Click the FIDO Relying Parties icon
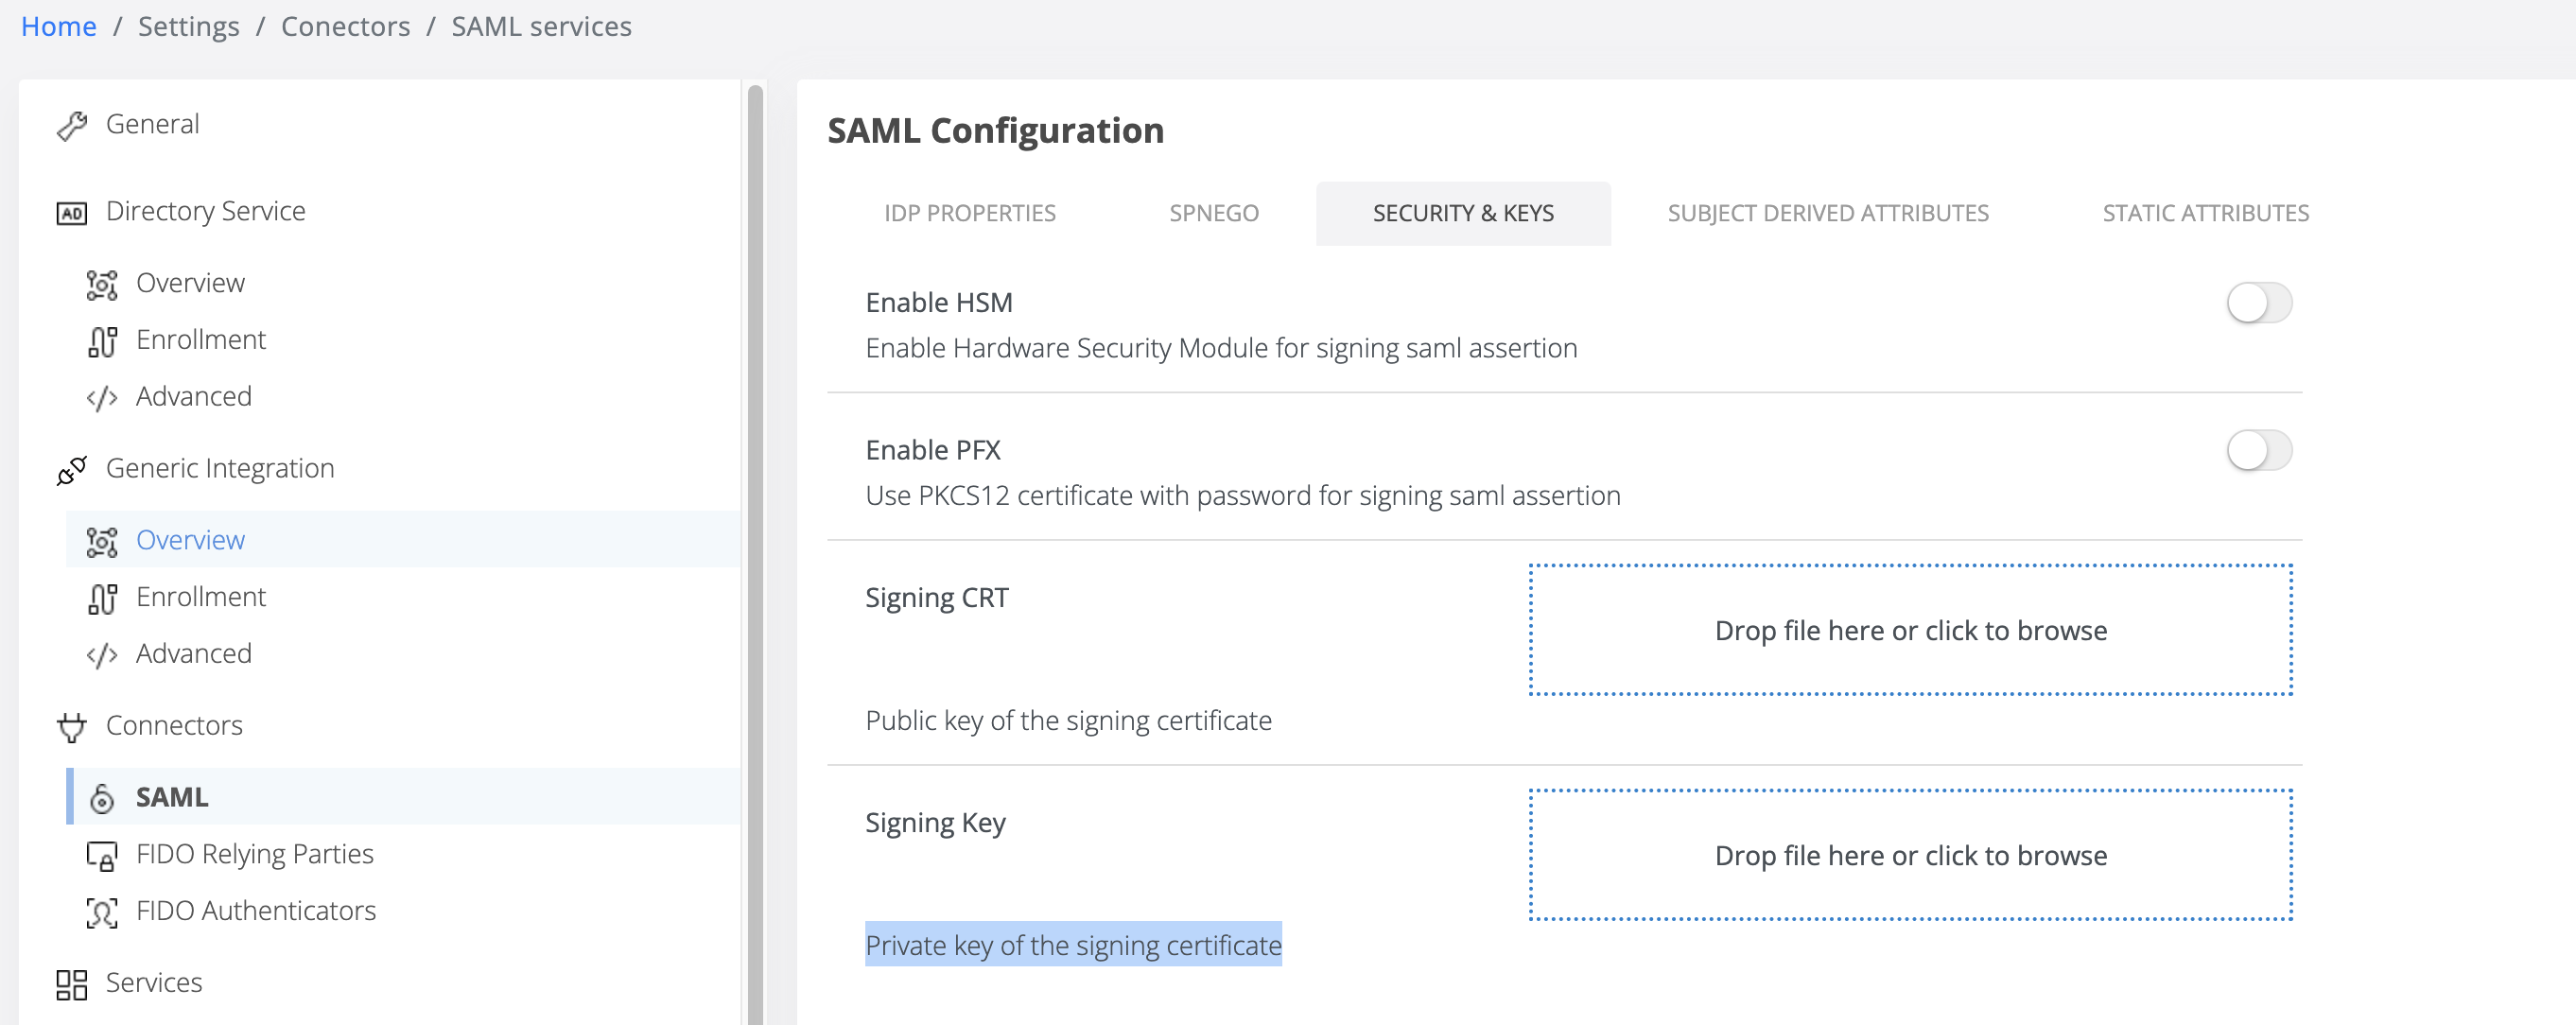 click(101, 855)
